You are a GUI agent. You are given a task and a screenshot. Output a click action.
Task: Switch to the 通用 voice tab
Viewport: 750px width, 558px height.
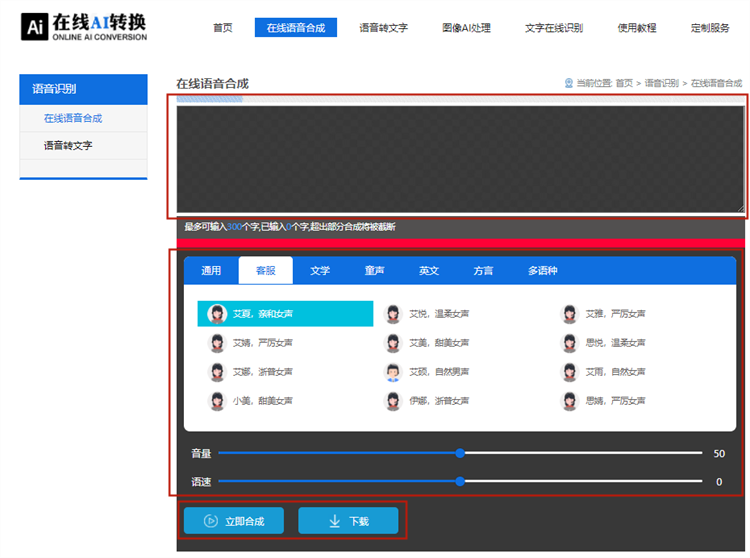tap(211, 271)
